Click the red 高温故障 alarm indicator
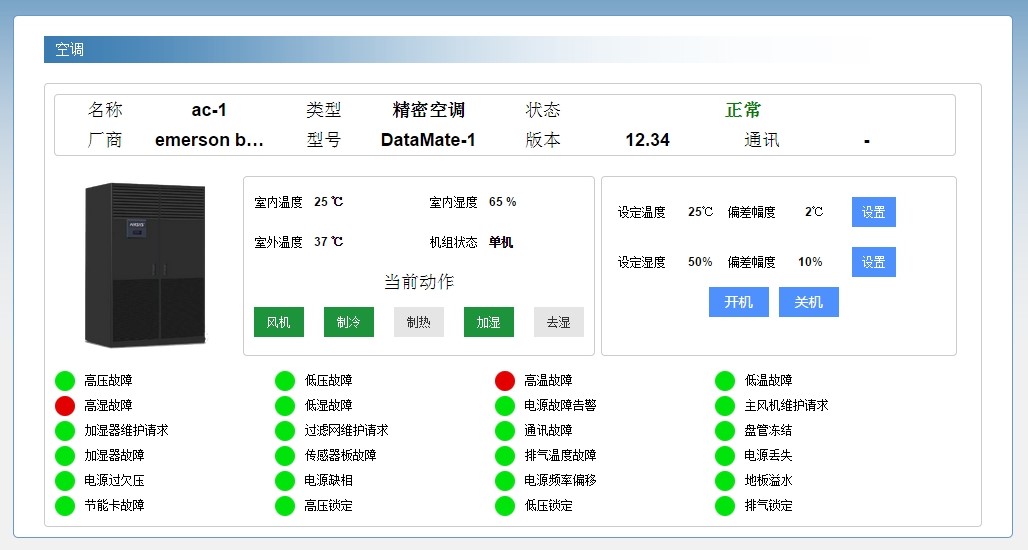 pos(505,380)
